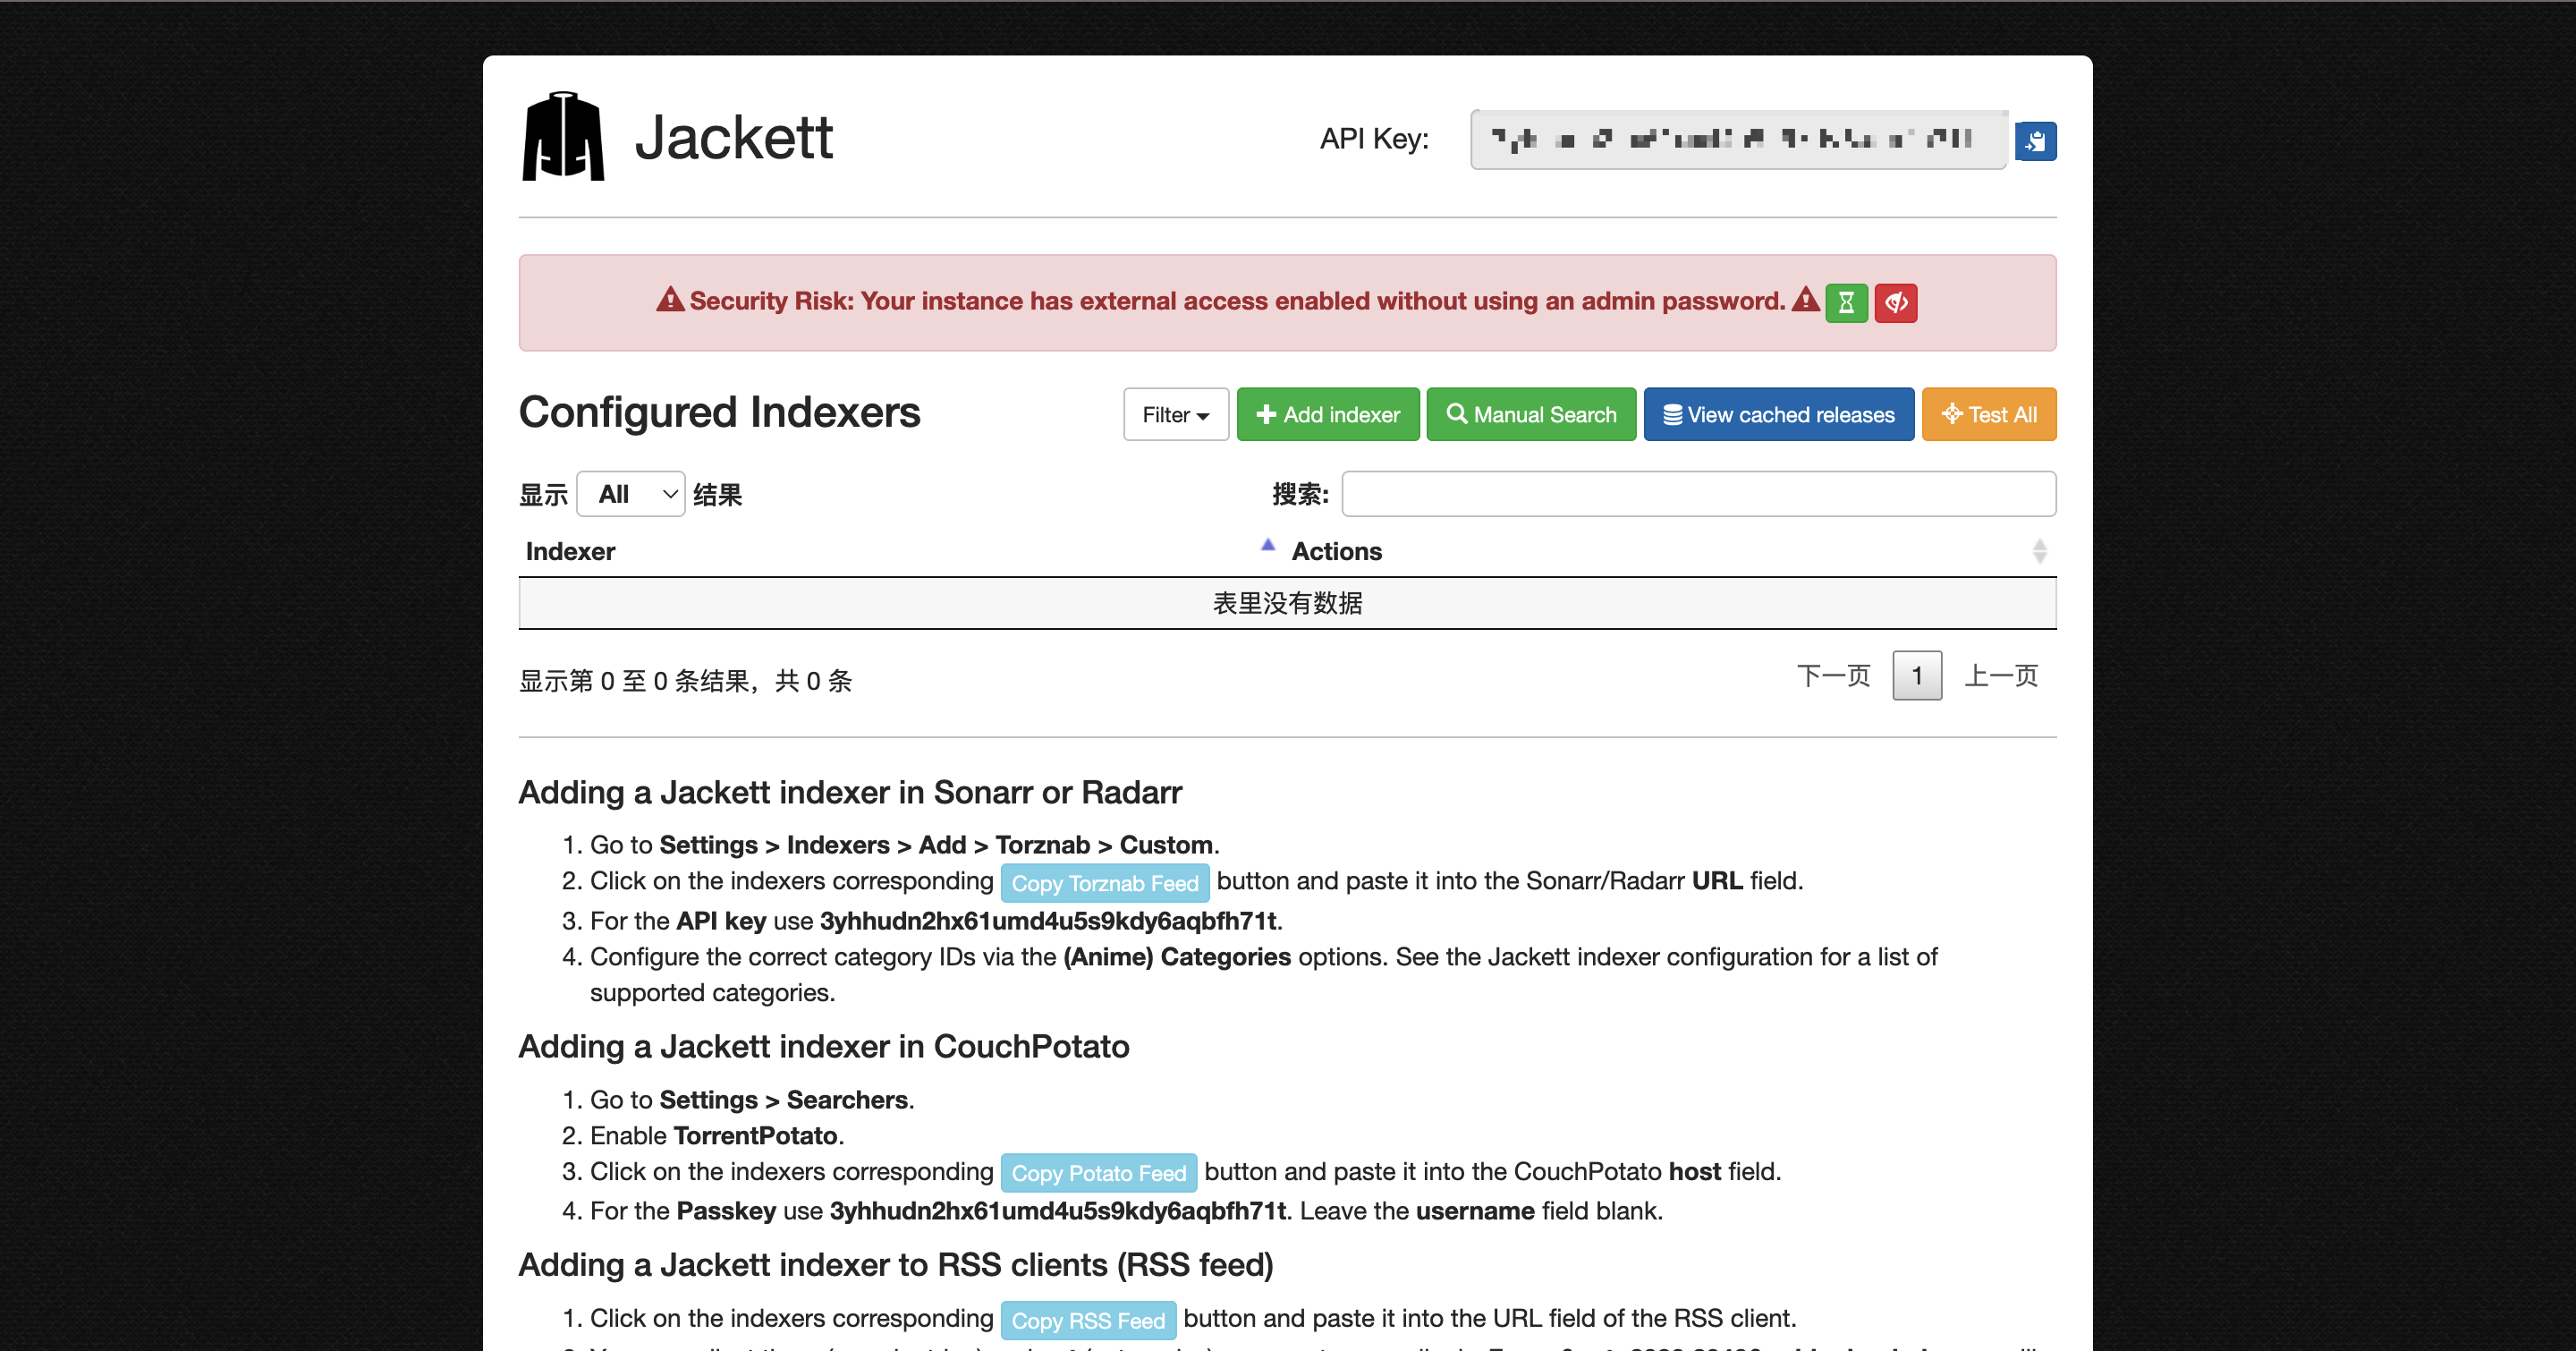Viewport: 2576px width, 1351px height.
Task: Click the green hourglass dismiss icon
Action: 1846,302
